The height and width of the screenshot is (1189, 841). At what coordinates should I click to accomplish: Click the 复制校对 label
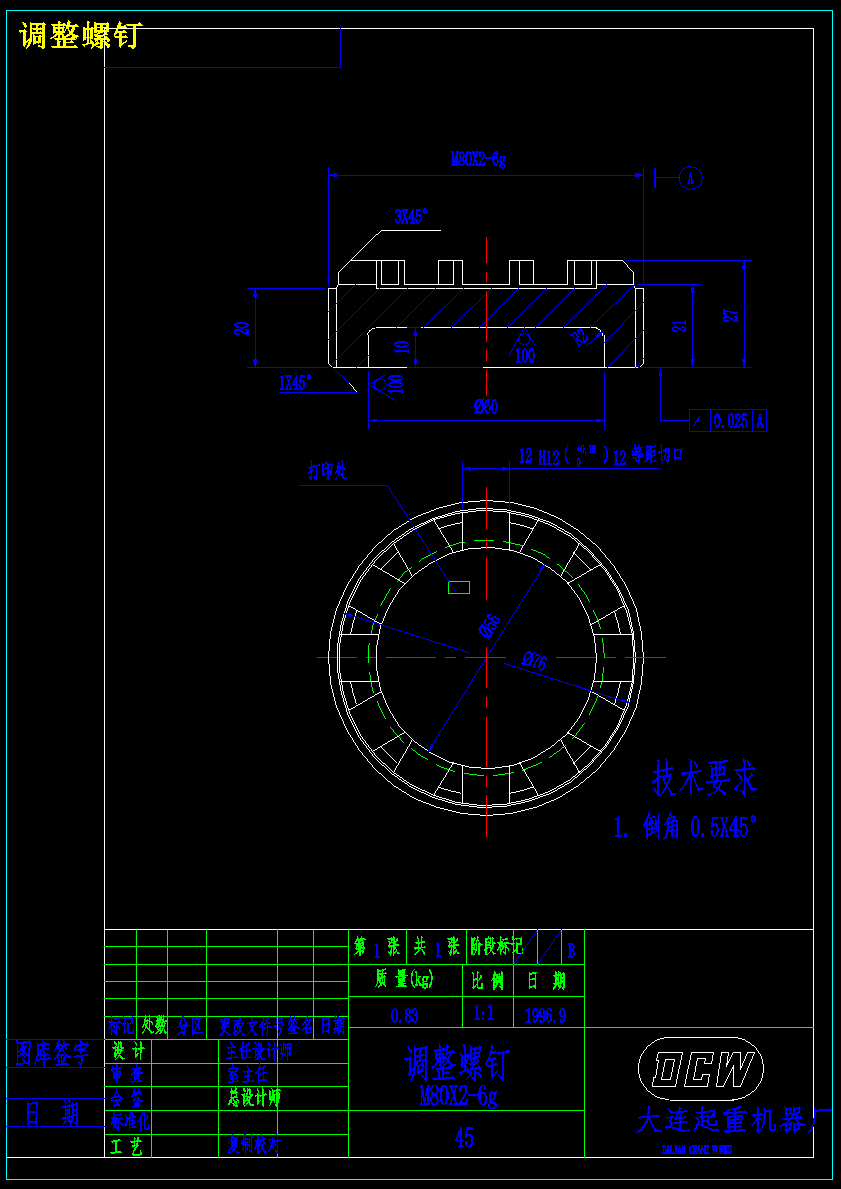pyautogui.click(x=253, y=1144)
